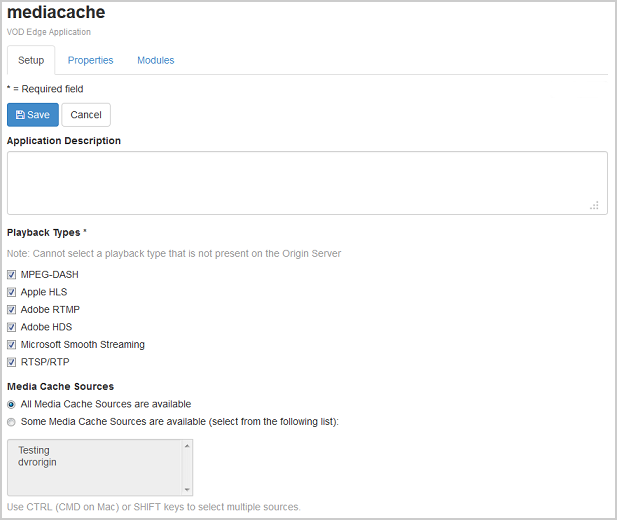Select dvrorigin in the sources list
This screenshot has height=520, width=617.
tap(38, 463)
